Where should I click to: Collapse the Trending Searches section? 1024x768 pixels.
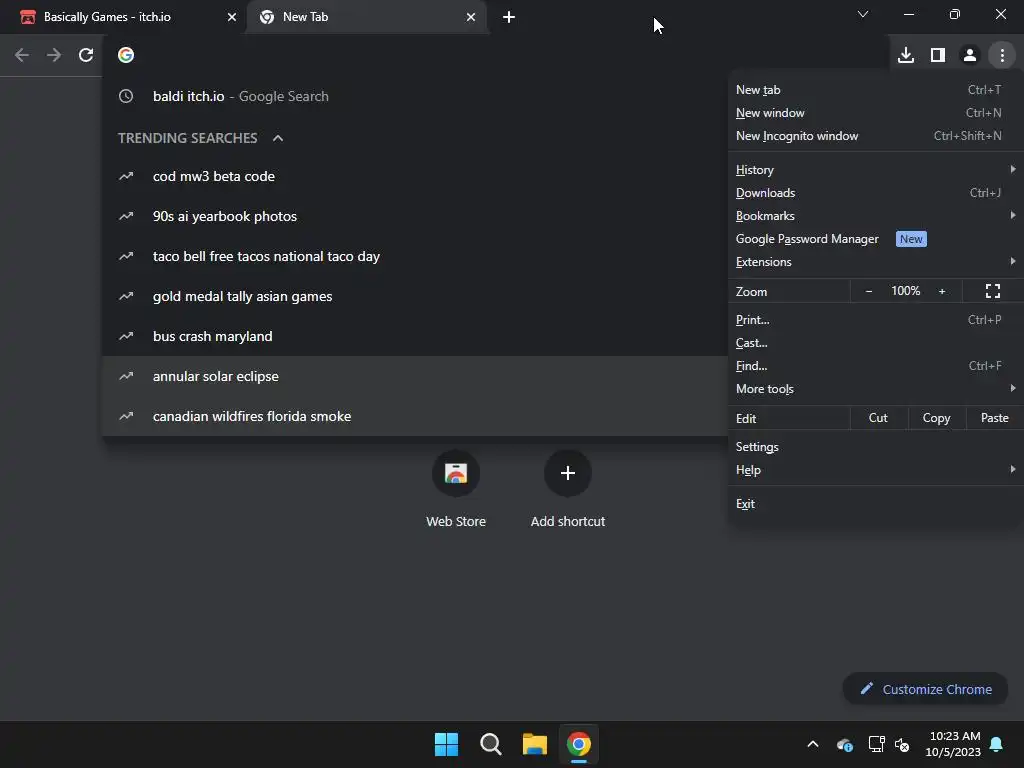point(278,138)
